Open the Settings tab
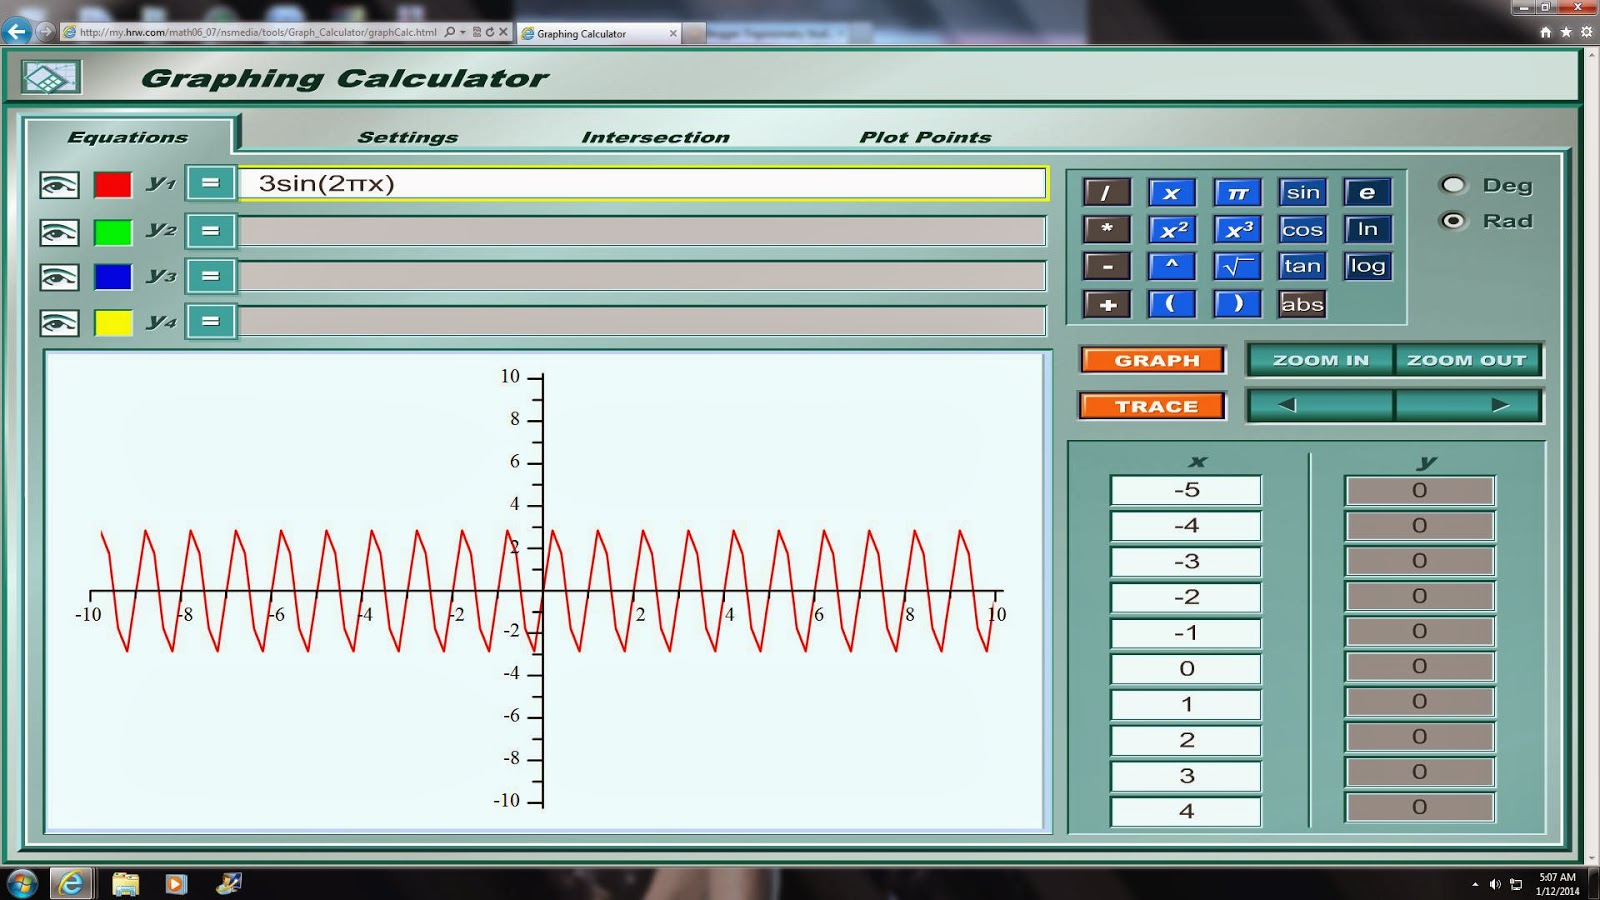The image size is (1600, 900). click(x=408, y=137)
